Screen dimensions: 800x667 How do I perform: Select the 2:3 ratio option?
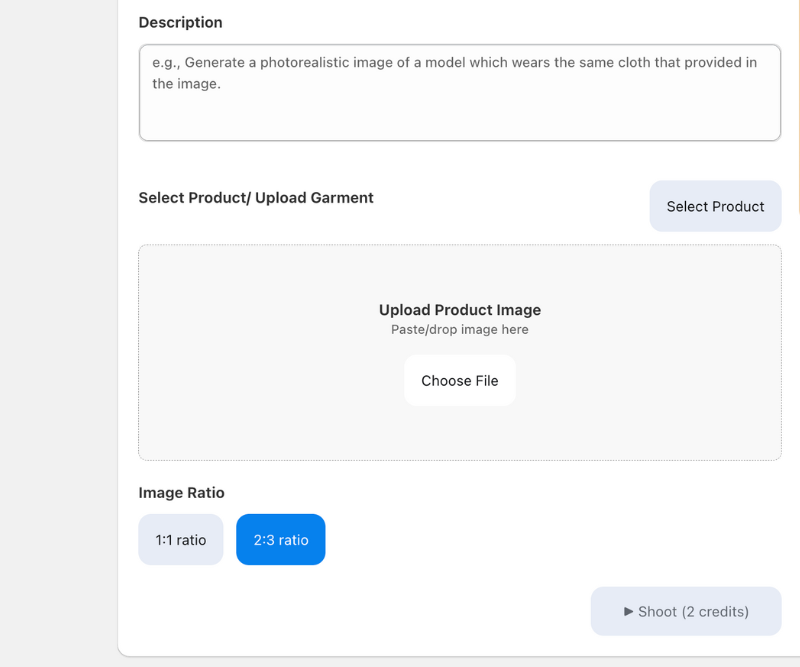281,539
